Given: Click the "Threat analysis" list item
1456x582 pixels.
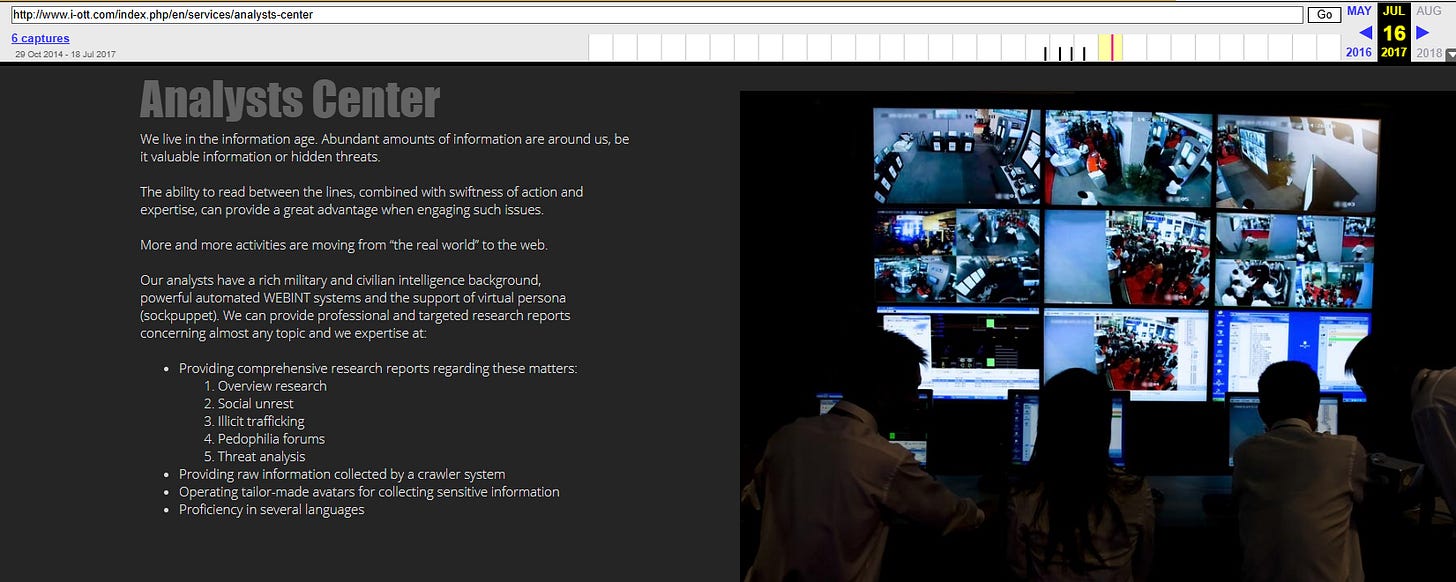Looking at the screenshot, I should pyautogui.click(x=262, y=457).
